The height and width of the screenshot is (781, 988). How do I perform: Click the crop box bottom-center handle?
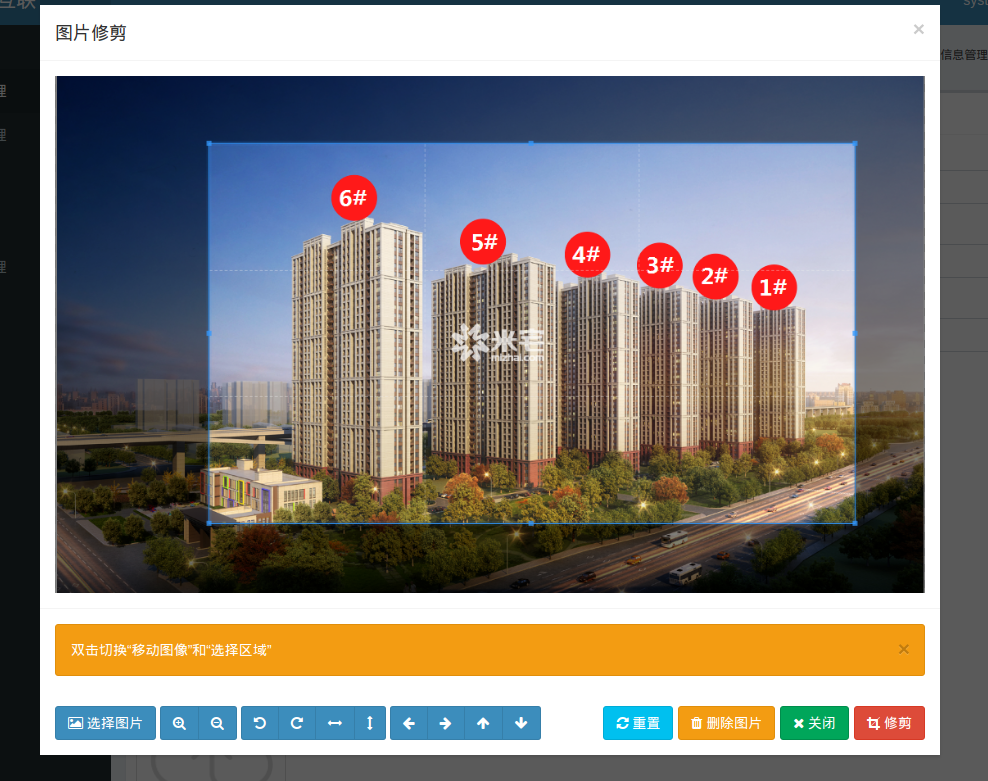(531, 522)
